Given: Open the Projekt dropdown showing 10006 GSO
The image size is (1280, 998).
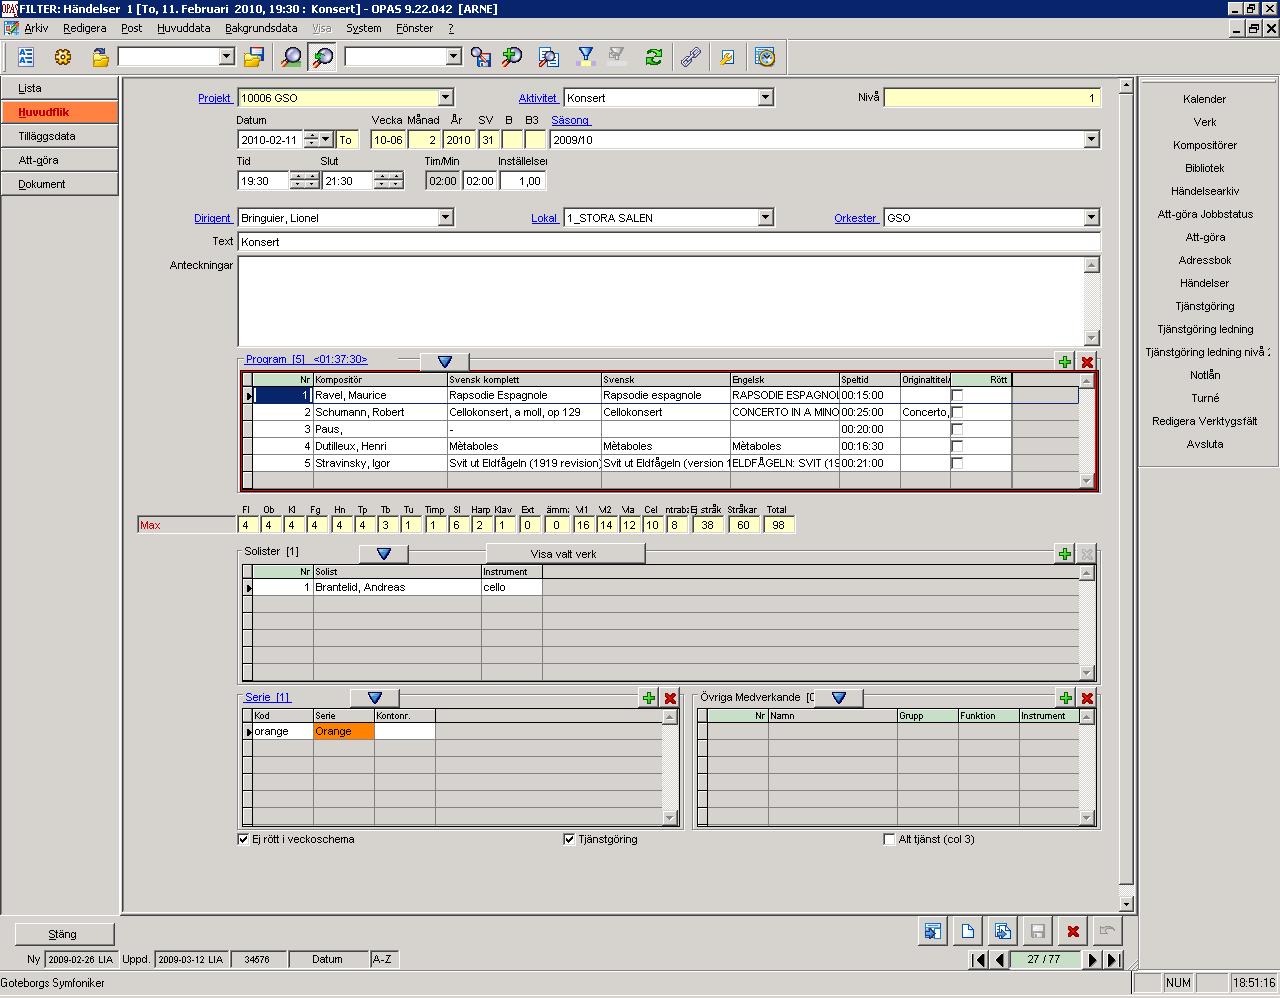Looking at the screenshot, I should pyautogui.click(x=446, y=98).
